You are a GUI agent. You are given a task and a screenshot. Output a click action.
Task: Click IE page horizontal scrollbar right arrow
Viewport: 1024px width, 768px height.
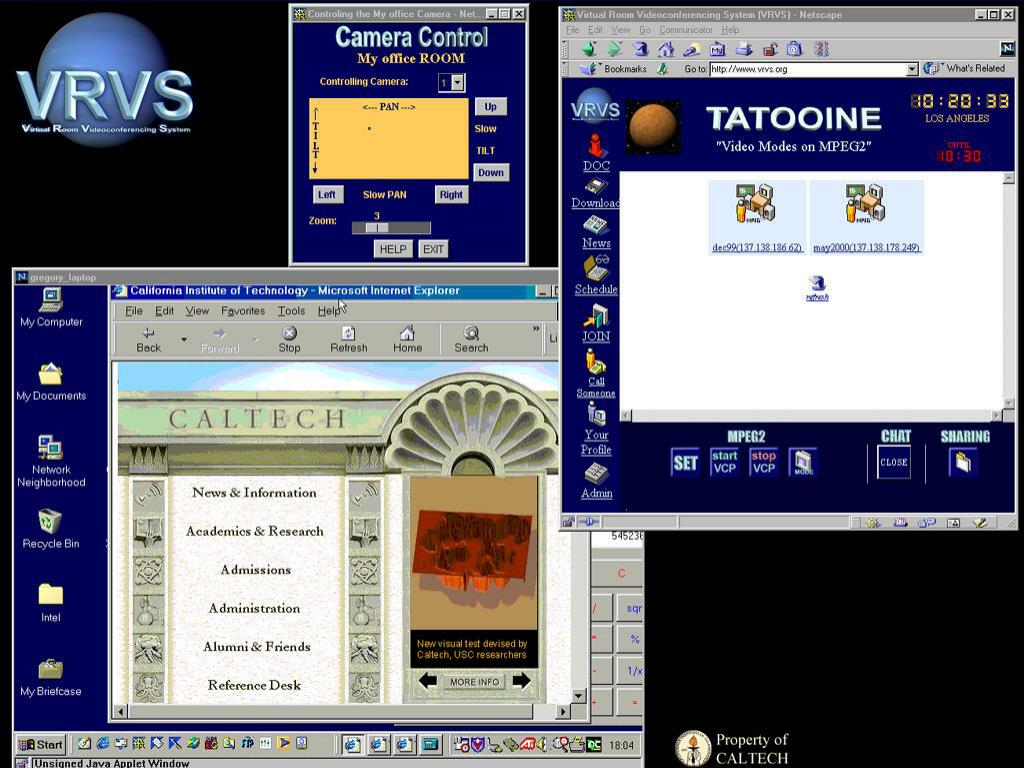(564, 711)
